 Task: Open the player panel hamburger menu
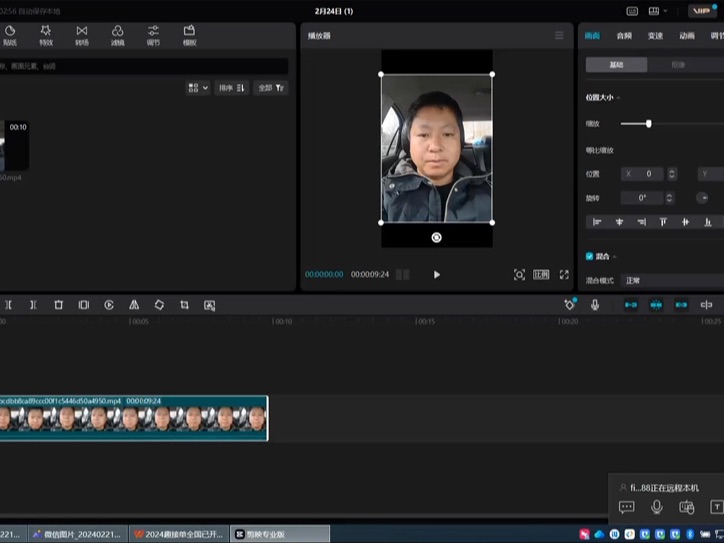point(559,36)
